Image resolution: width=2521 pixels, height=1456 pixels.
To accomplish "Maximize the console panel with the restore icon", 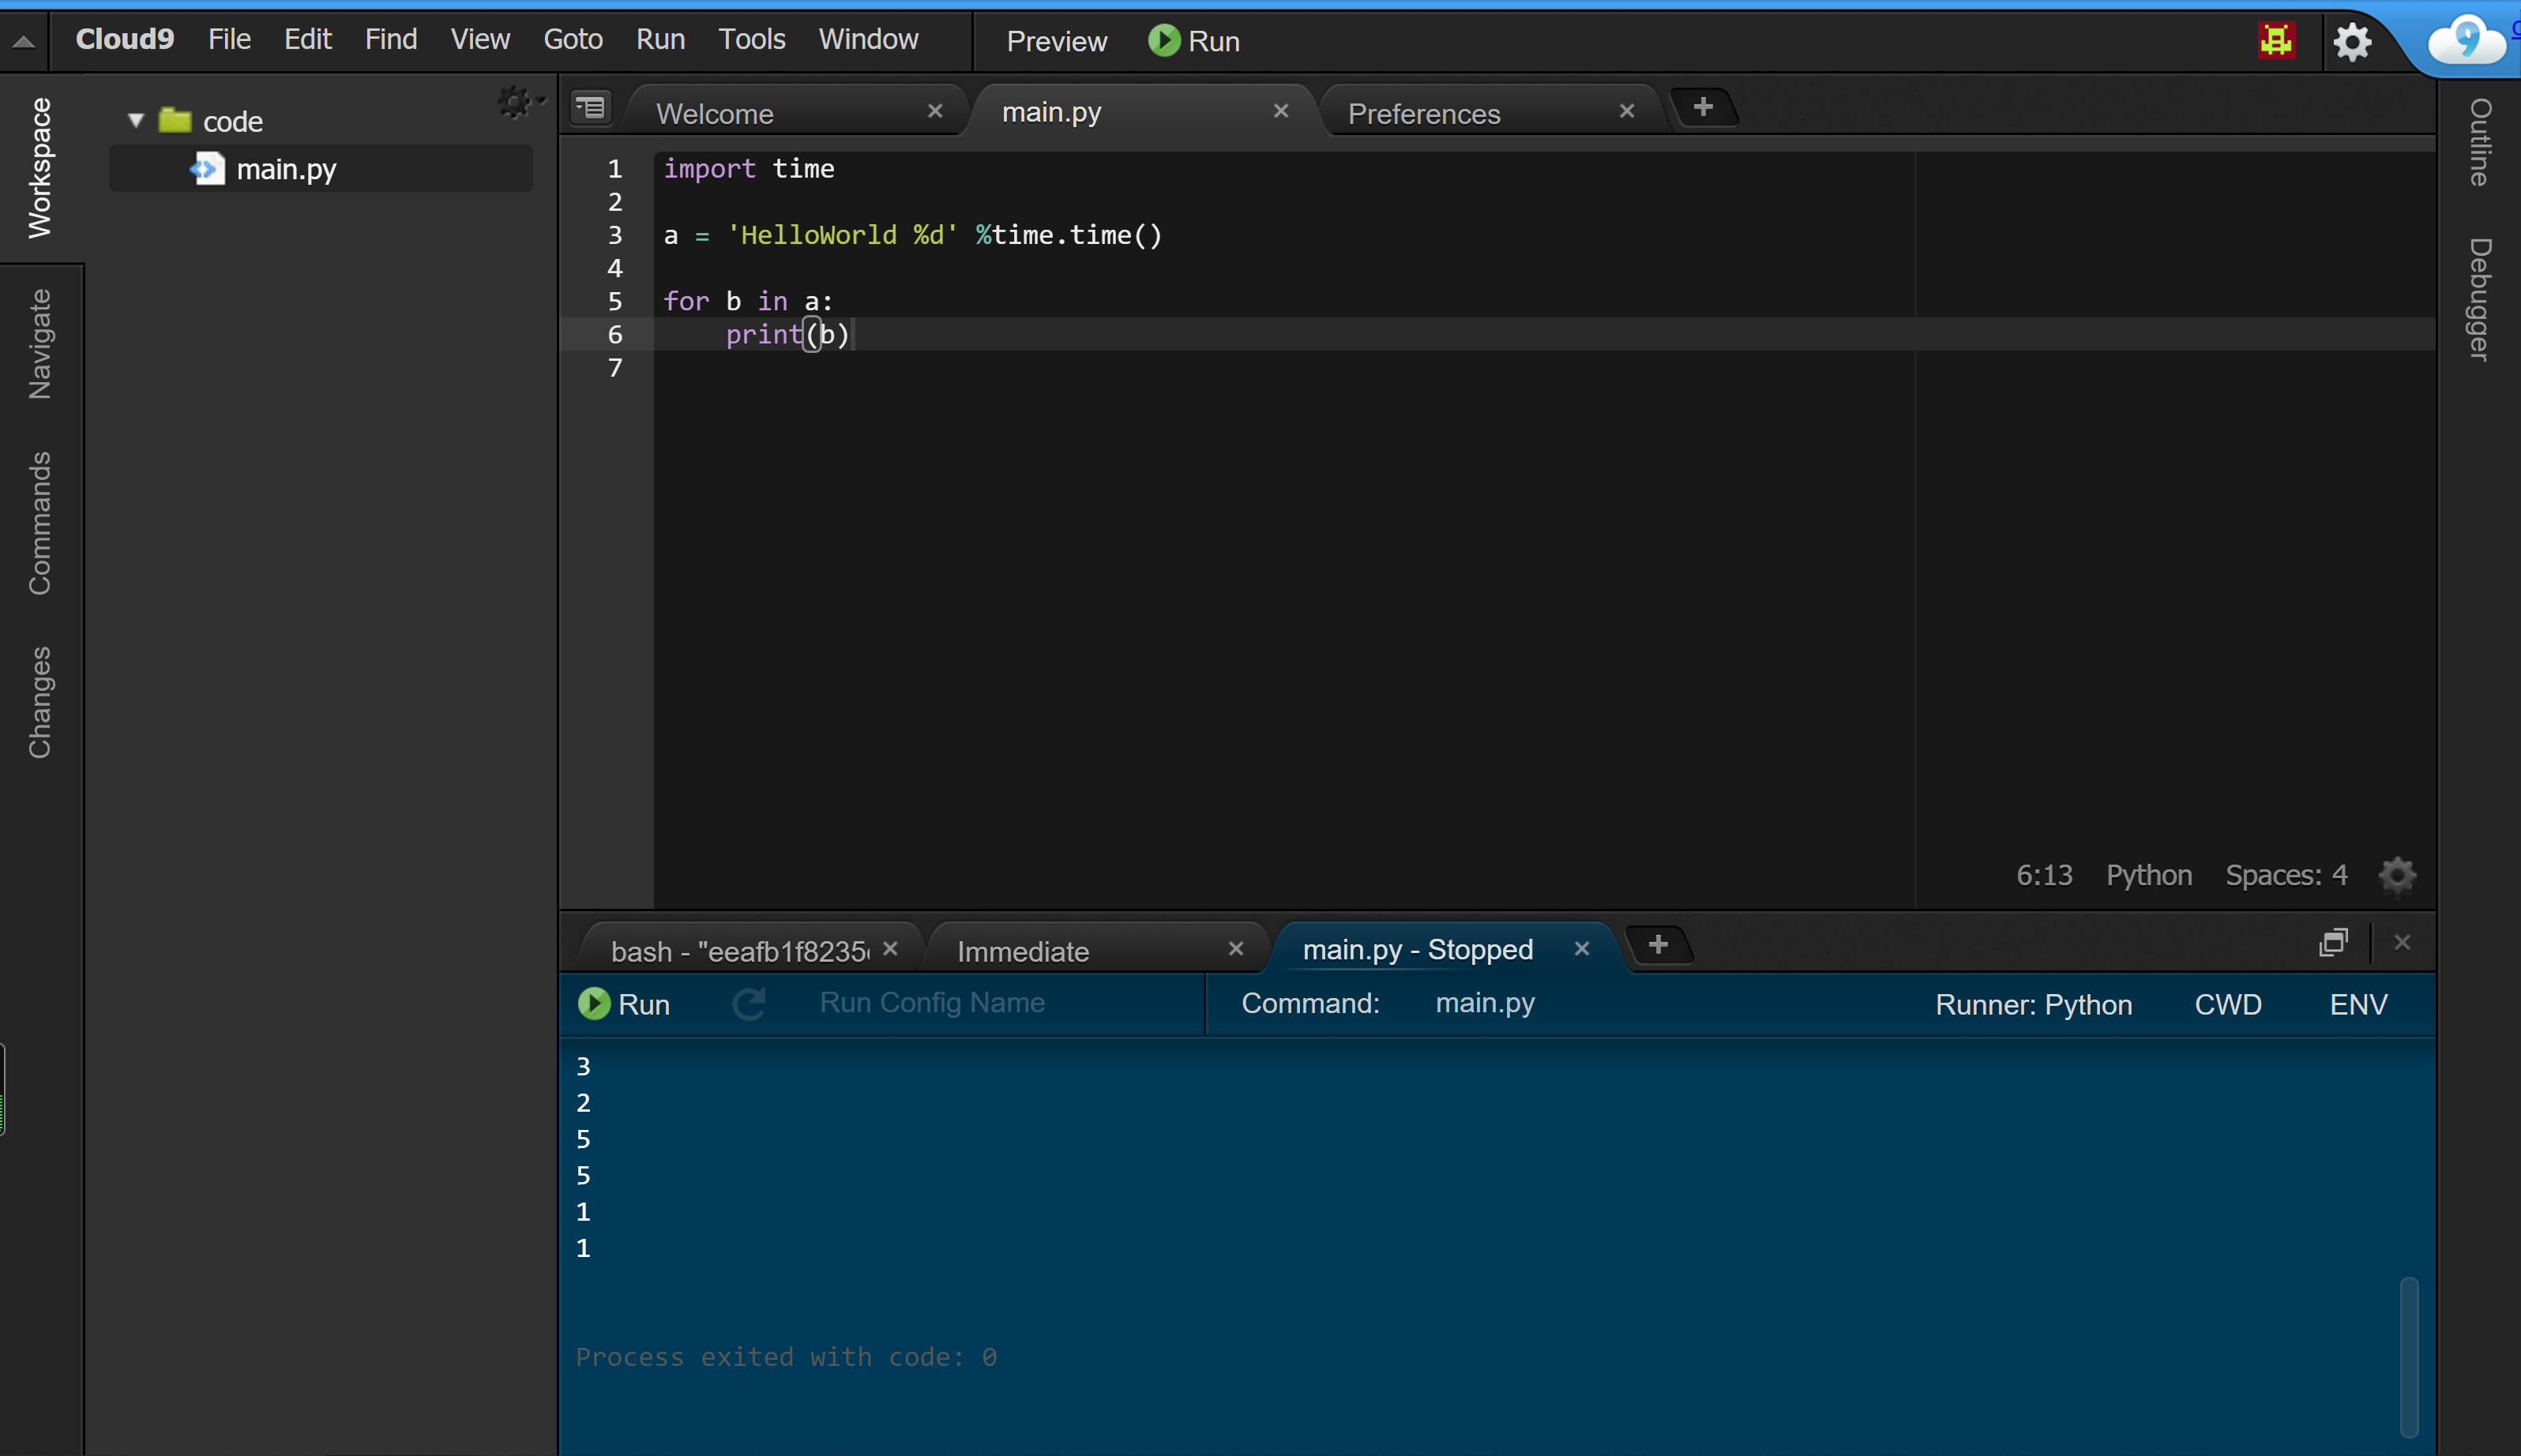I will (2332, 942).
